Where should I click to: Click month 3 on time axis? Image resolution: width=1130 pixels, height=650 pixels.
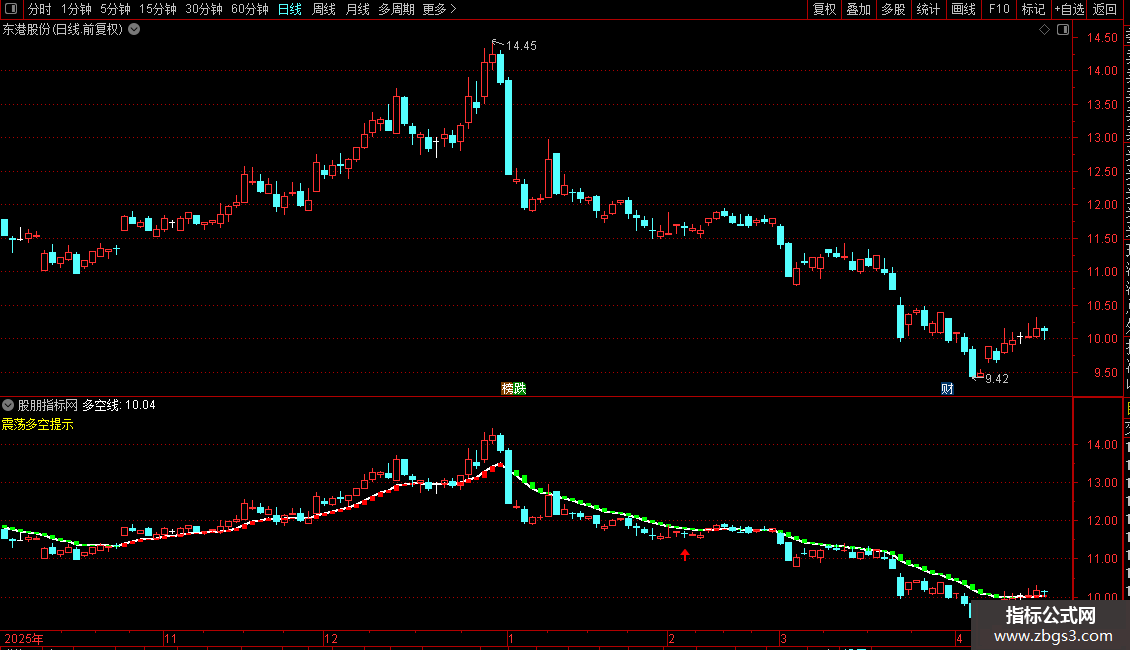[x=783, y=638]
